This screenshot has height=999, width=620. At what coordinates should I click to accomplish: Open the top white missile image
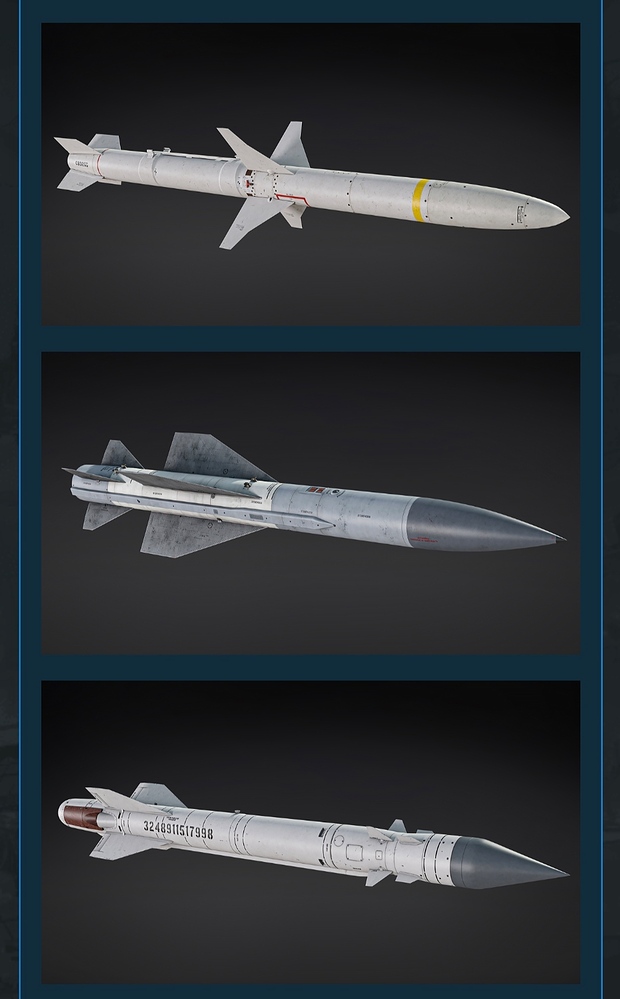[310, 174]
